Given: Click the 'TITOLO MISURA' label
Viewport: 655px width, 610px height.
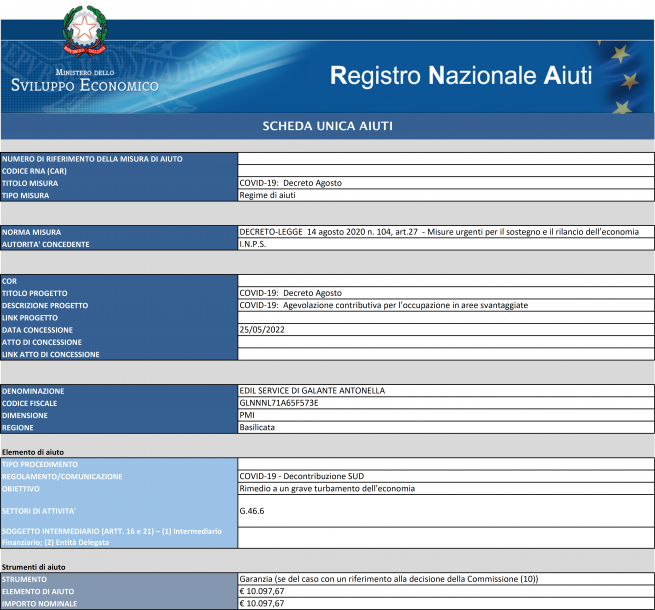Looking at the screenshot, I should [x=30, y=183].
